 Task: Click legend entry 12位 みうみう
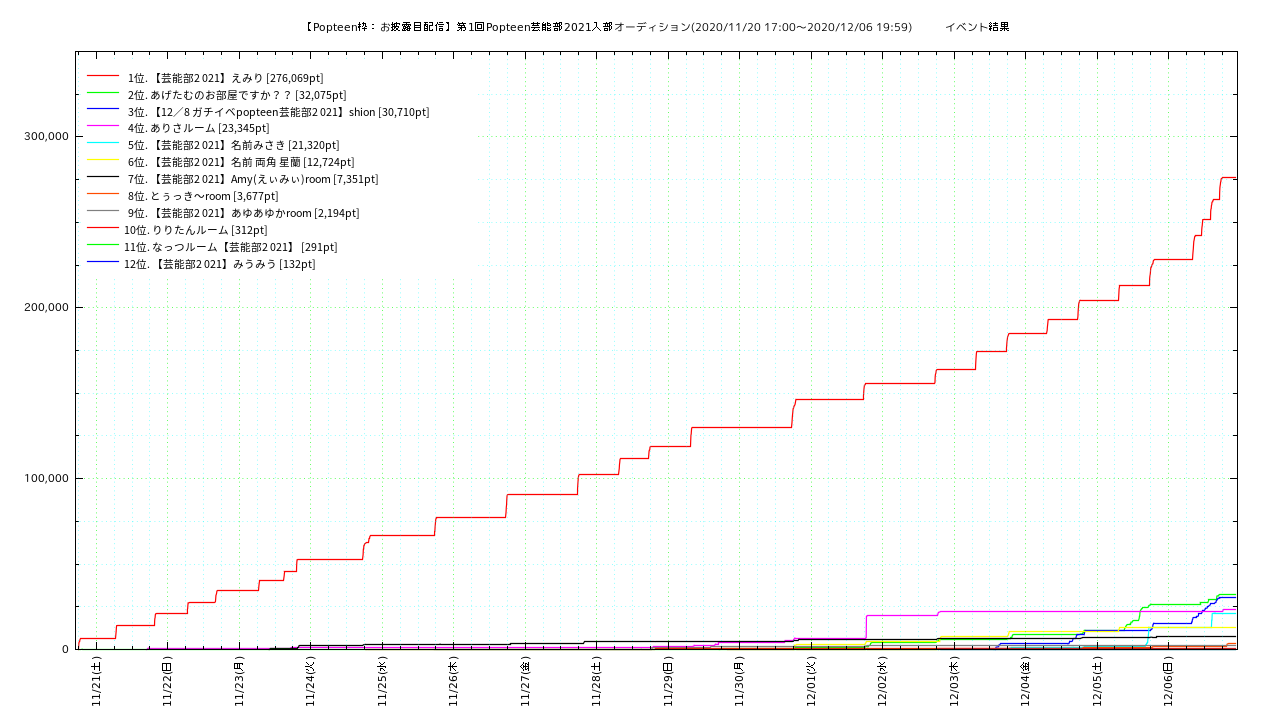(x=219, y=264)
